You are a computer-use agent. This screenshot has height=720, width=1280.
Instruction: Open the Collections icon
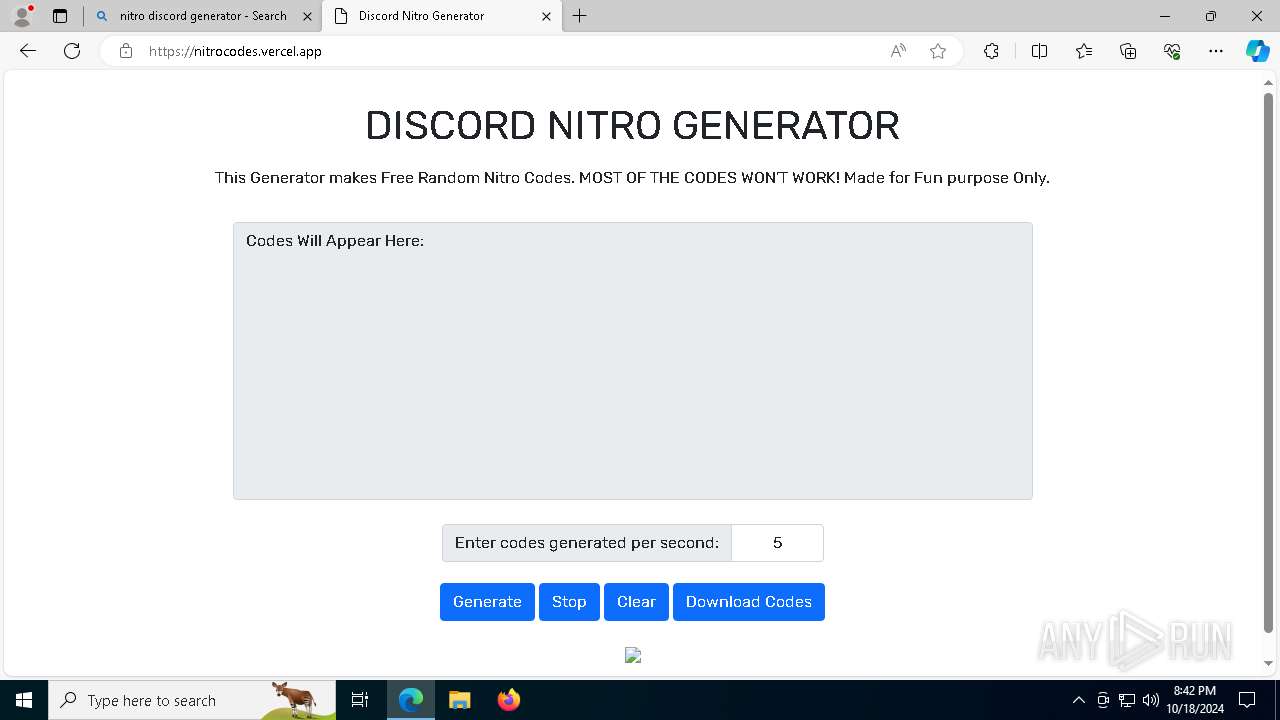(x=1128, y=51)
